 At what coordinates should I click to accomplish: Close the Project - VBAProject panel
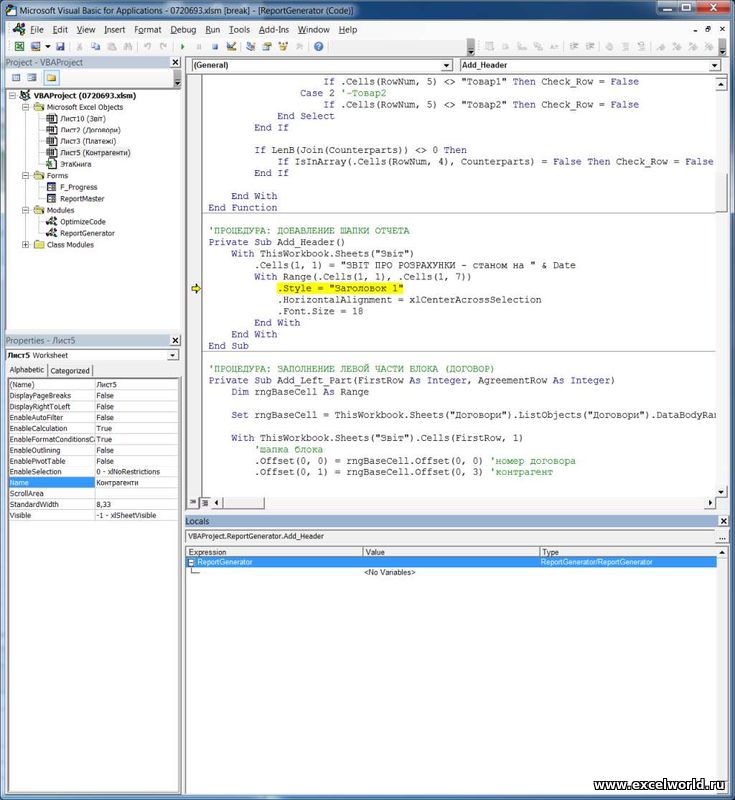click(175, 62)
